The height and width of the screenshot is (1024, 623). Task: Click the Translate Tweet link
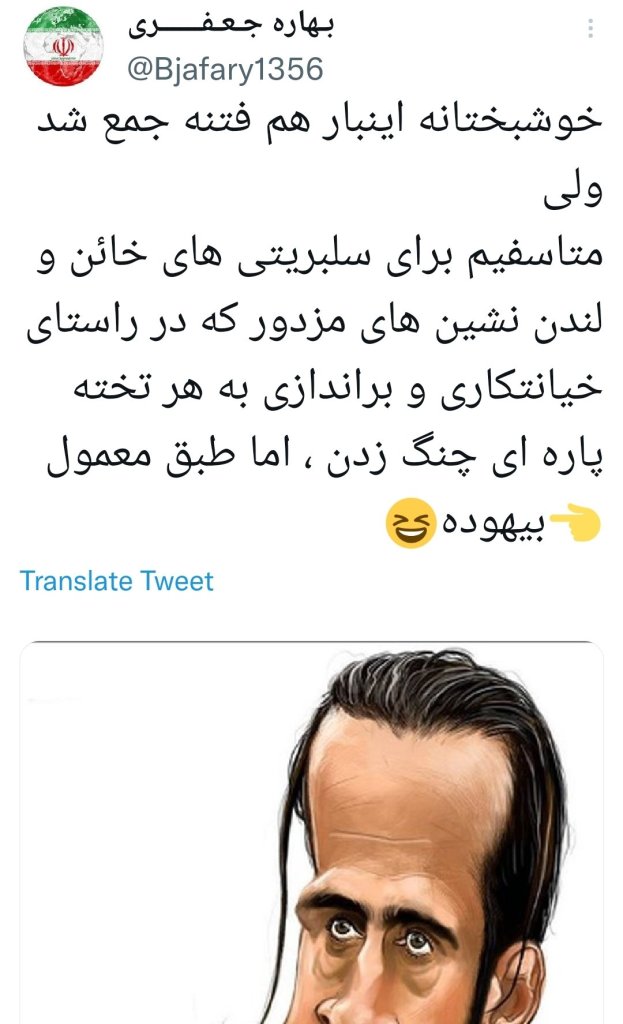117,581
